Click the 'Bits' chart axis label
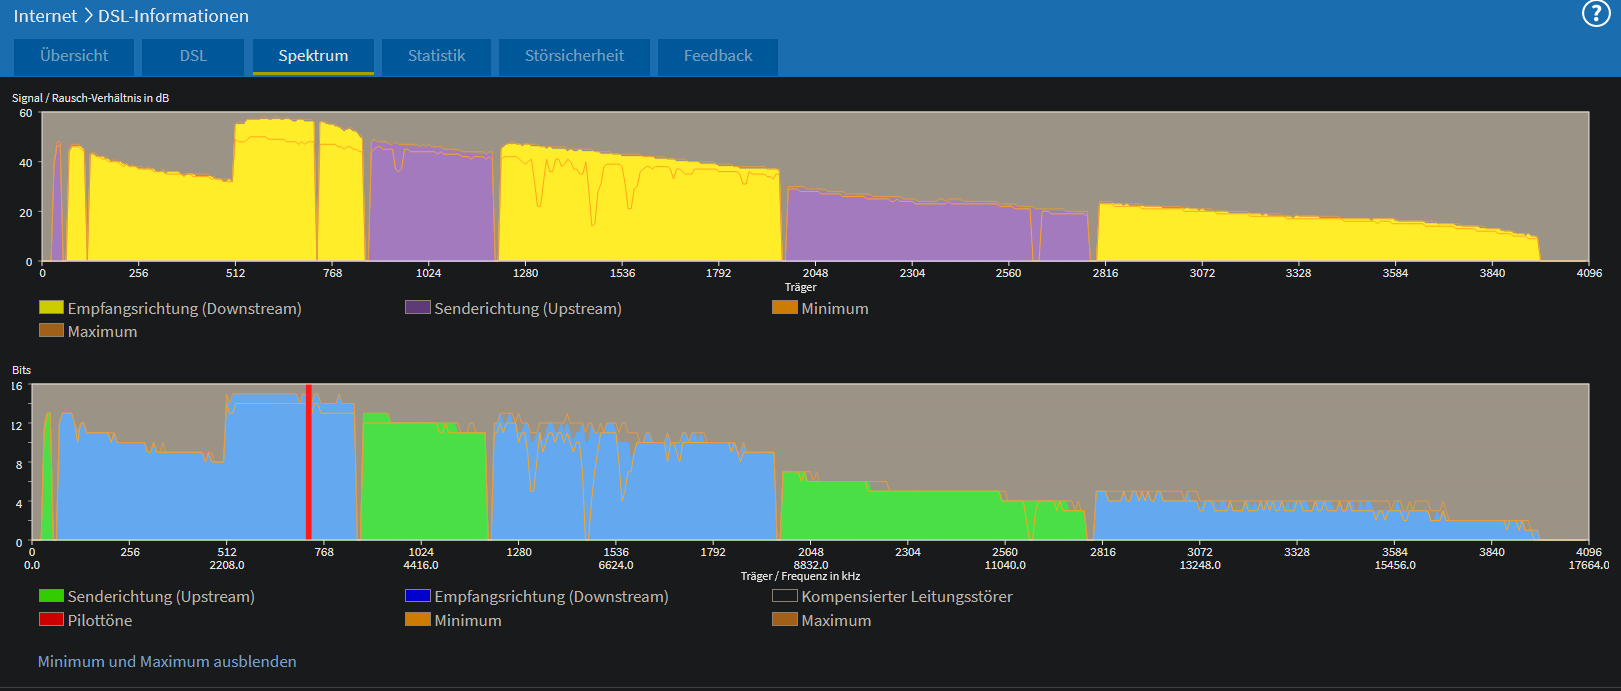 tap(21, 370)
